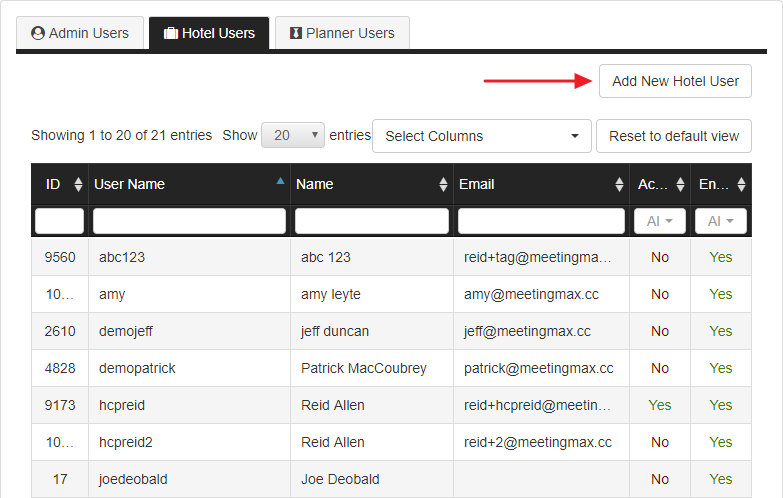The height and width of the screenshot is (498, 783).
Task: Click email reid+2@meetingmax.cc
Action: click(538, 443)
